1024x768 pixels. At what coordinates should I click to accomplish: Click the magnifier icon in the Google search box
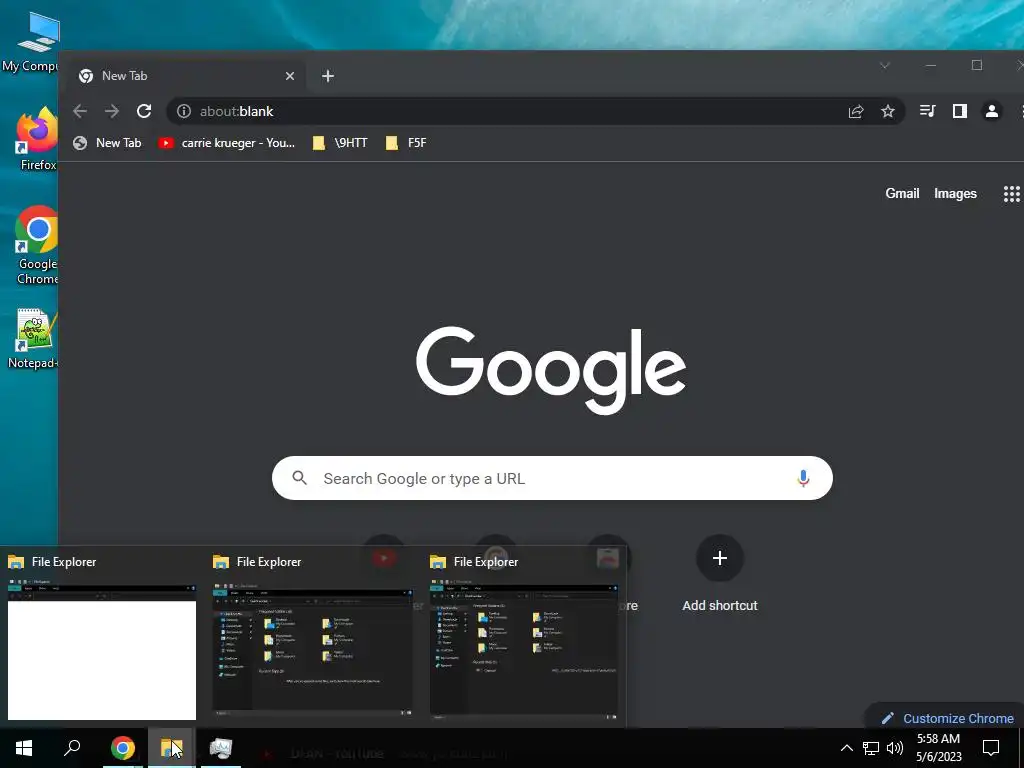(299, 478)
